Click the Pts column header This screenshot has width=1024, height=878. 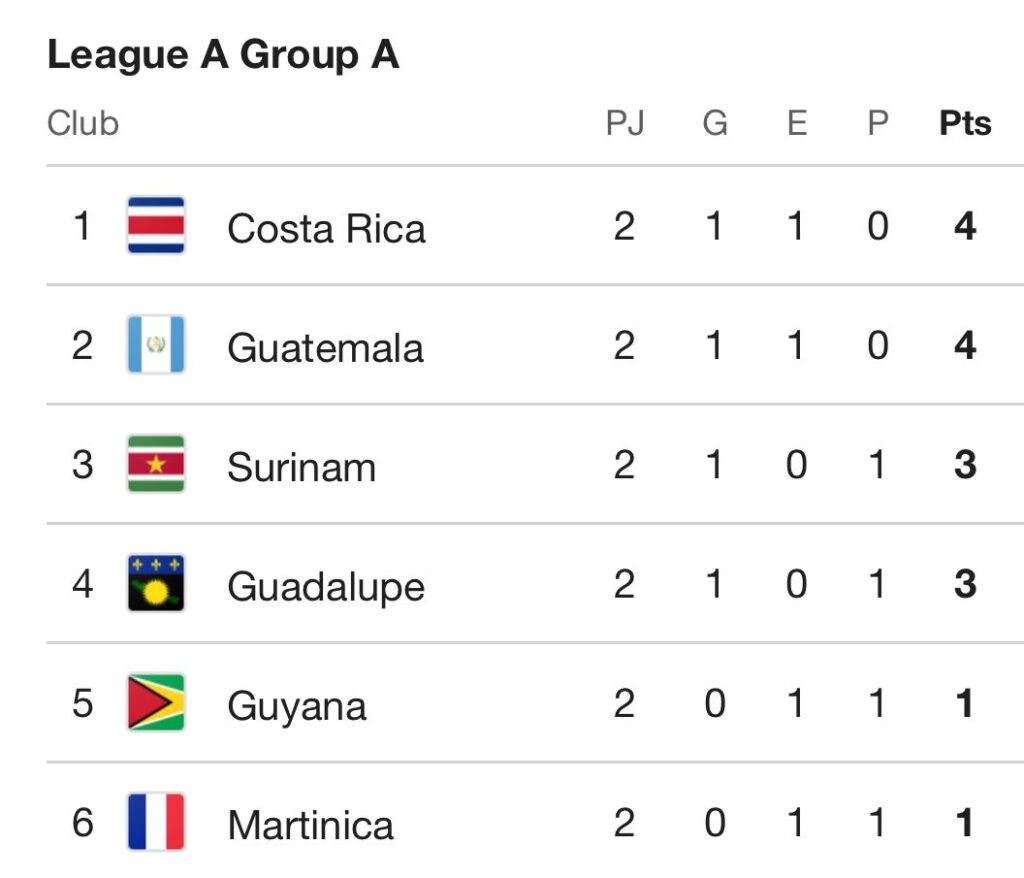(x=965, y=124)
